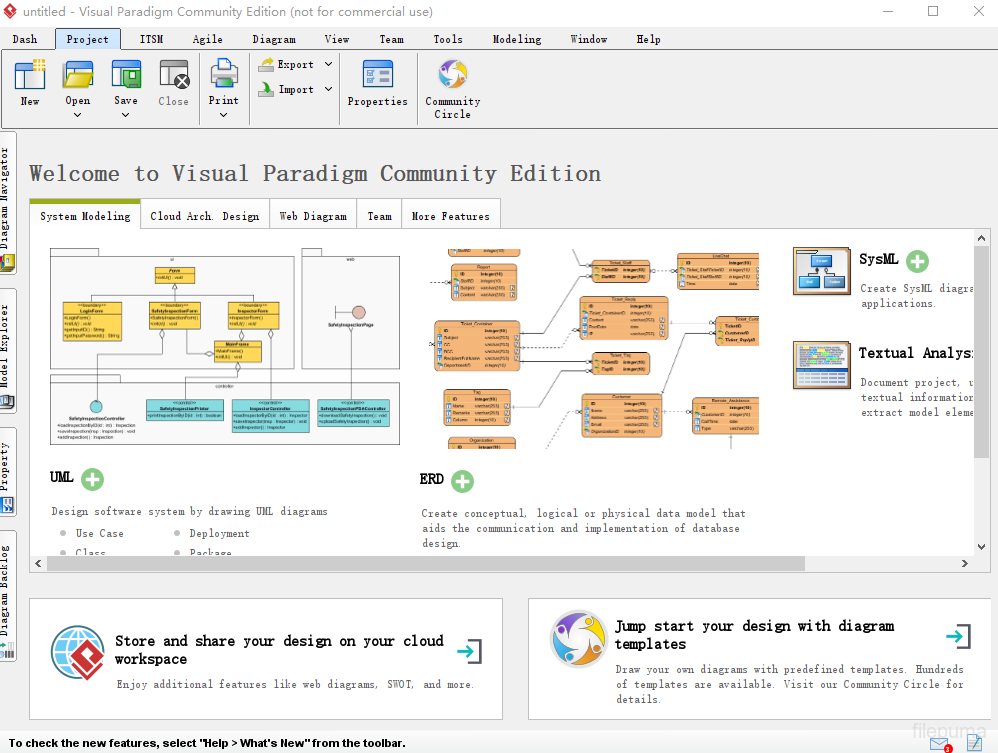Click the green plus beside UML
Viewport: 998px width, 753px height.
point(92,479)
